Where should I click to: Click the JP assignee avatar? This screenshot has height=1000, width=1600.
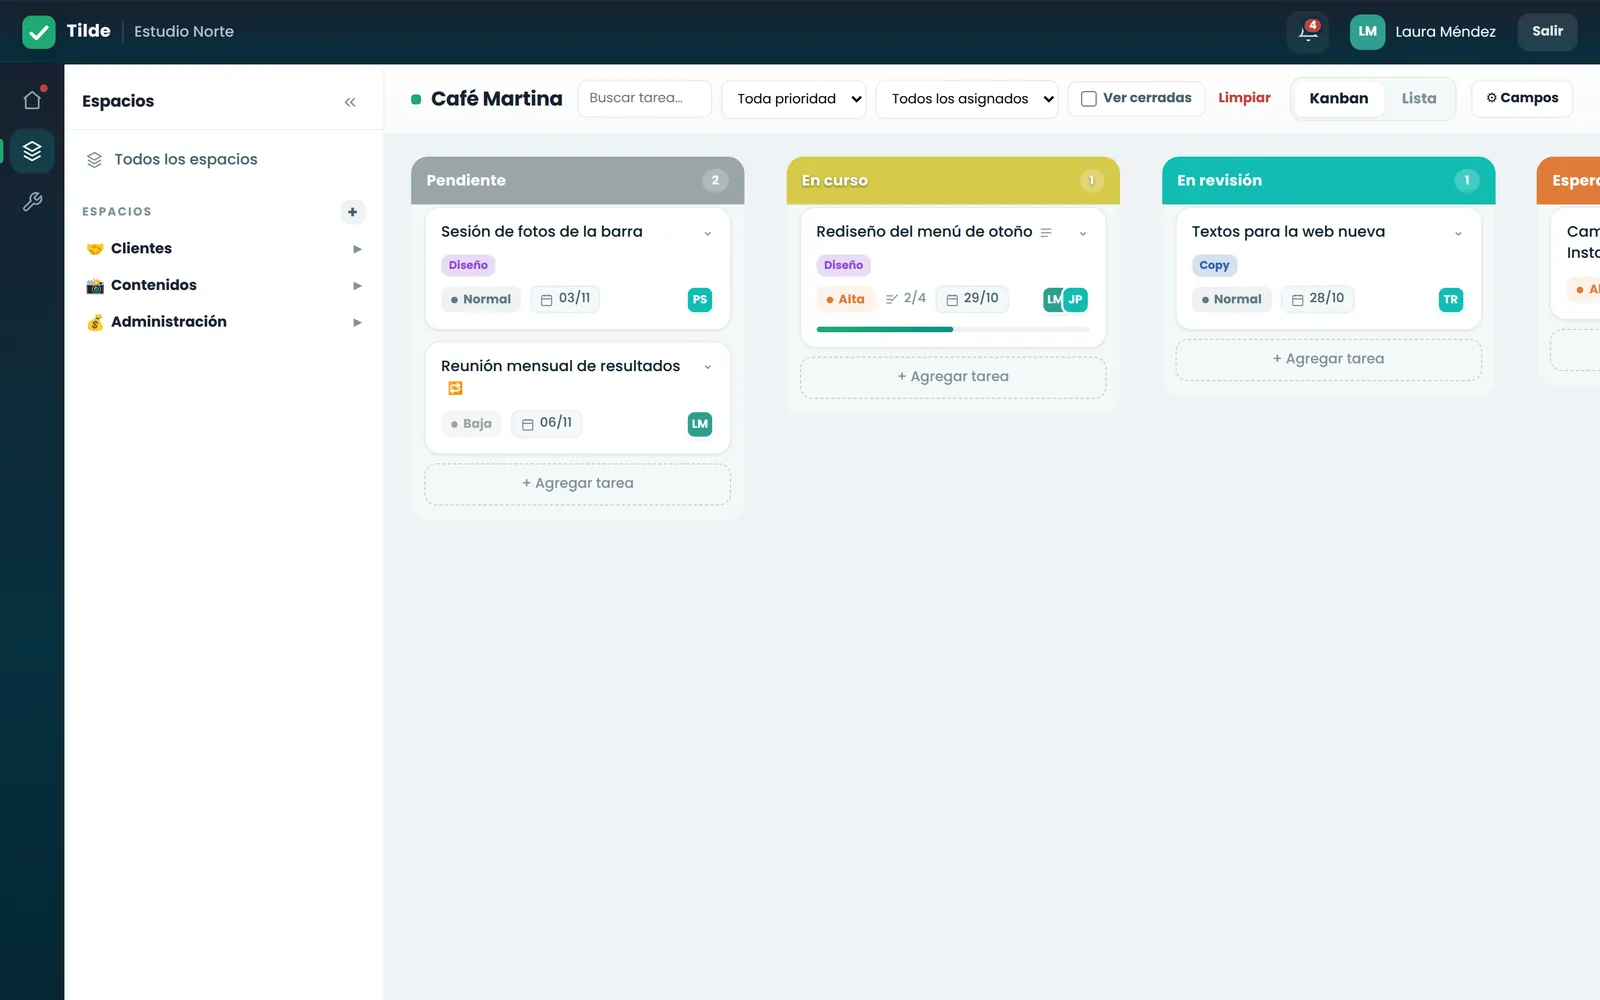pos(1075,299)
